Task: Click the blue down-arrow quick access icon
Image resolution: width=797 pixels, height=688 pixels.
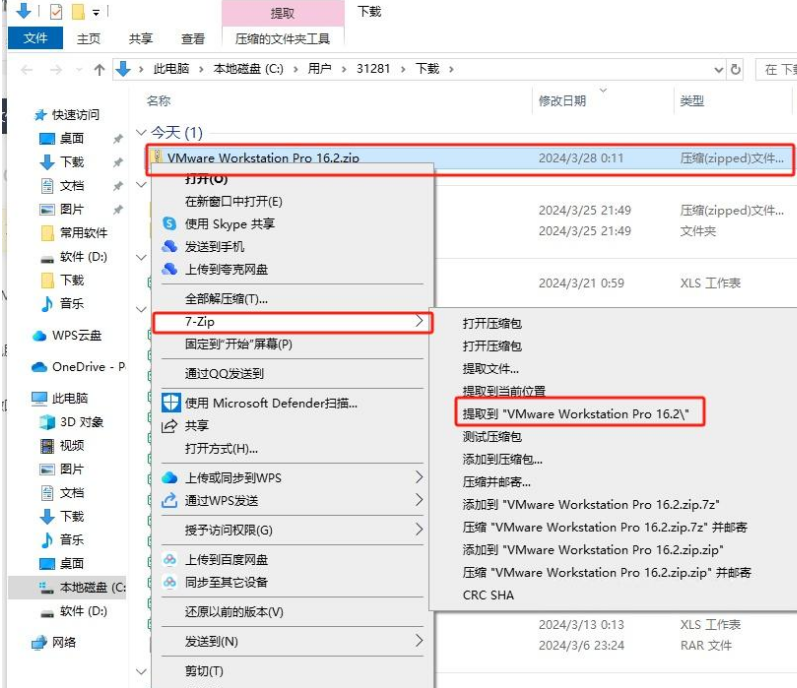Action: coord(24,11)
